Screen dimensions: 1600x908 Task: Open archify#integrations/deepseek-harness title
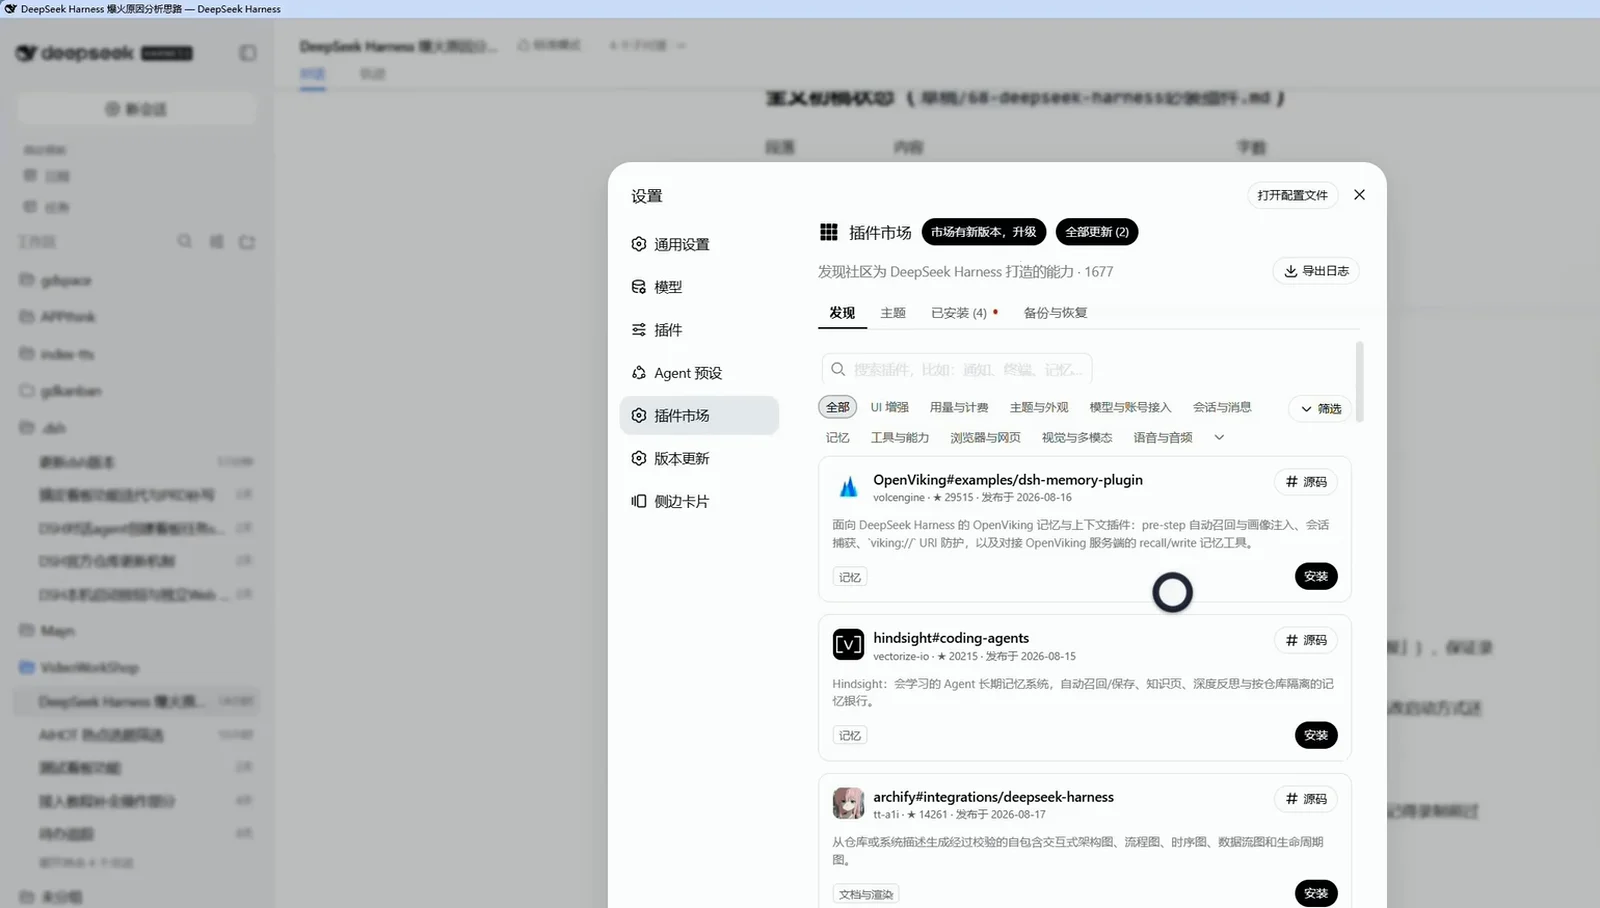pos(993,797)
